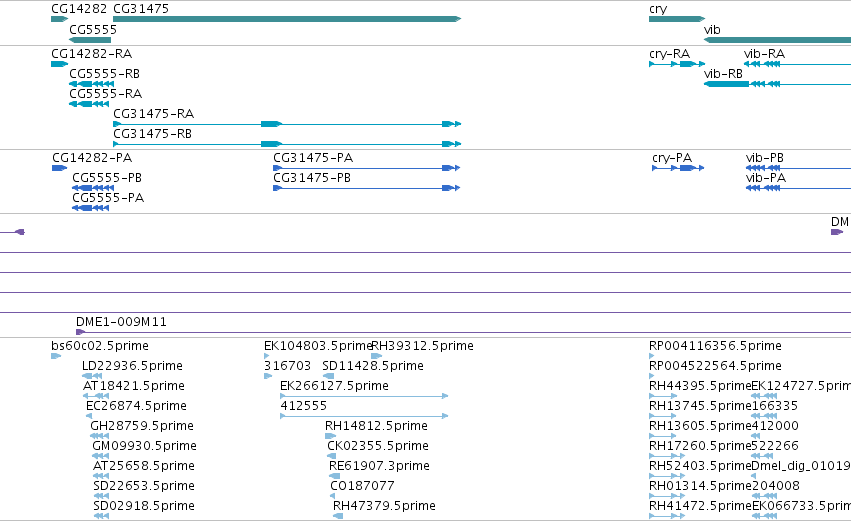Click the cry-RA transcript glyph
Image resolution: width=851 pixels, height=521 pixels.
[x=677, y=64]
